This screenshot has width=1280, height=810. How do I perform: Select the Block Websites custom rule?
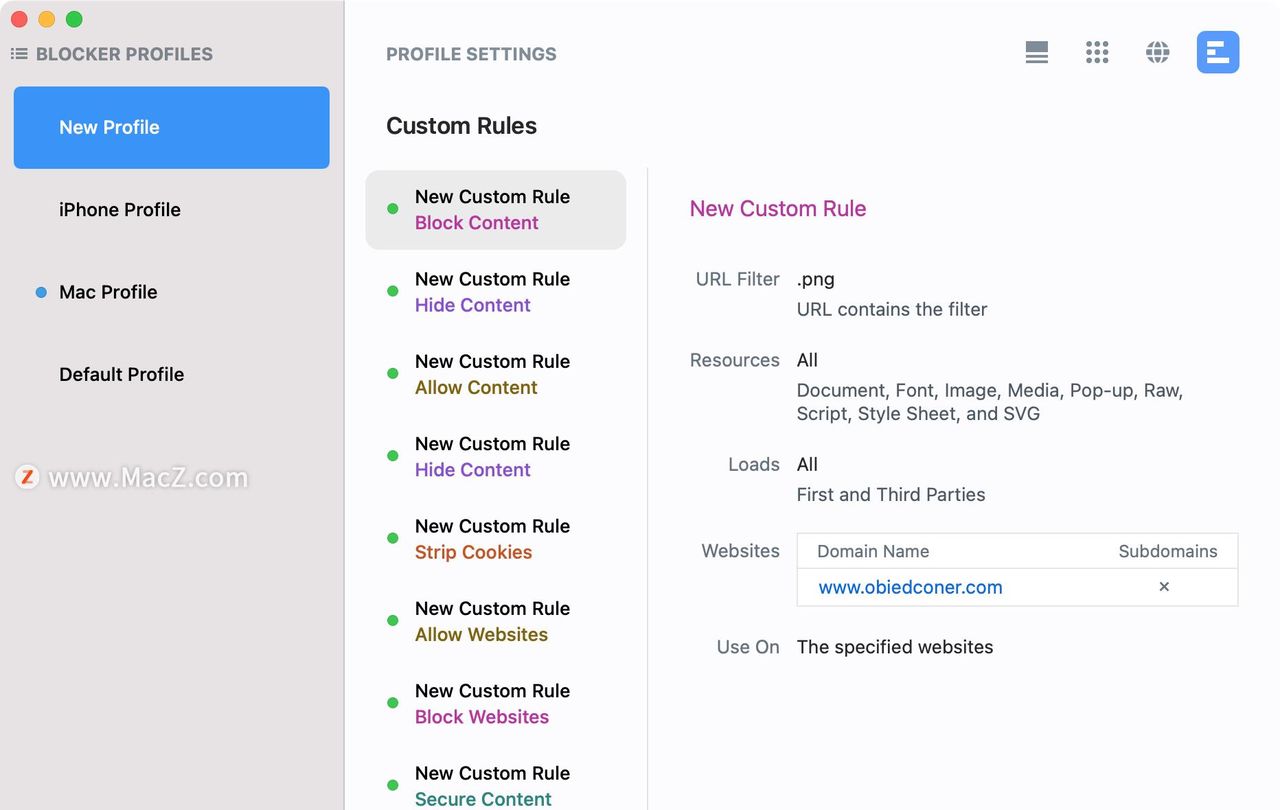coord(492,704)
